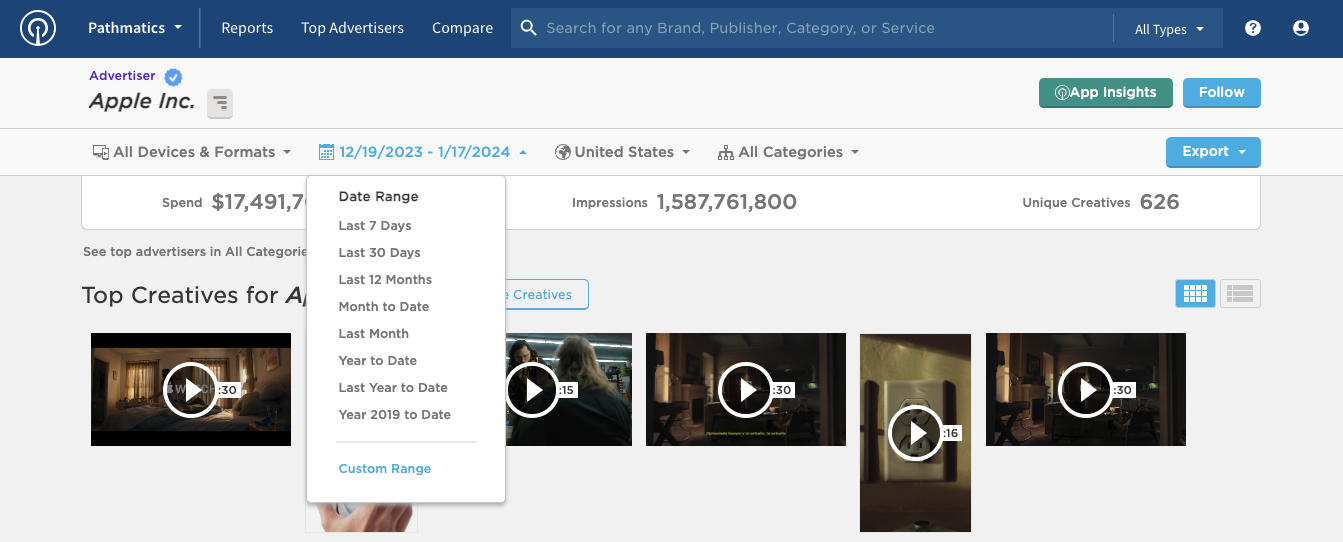This screenshot has height=542, width=1343.
Task: Expand the All Devices & Formats dropdown
Action: 192,152
